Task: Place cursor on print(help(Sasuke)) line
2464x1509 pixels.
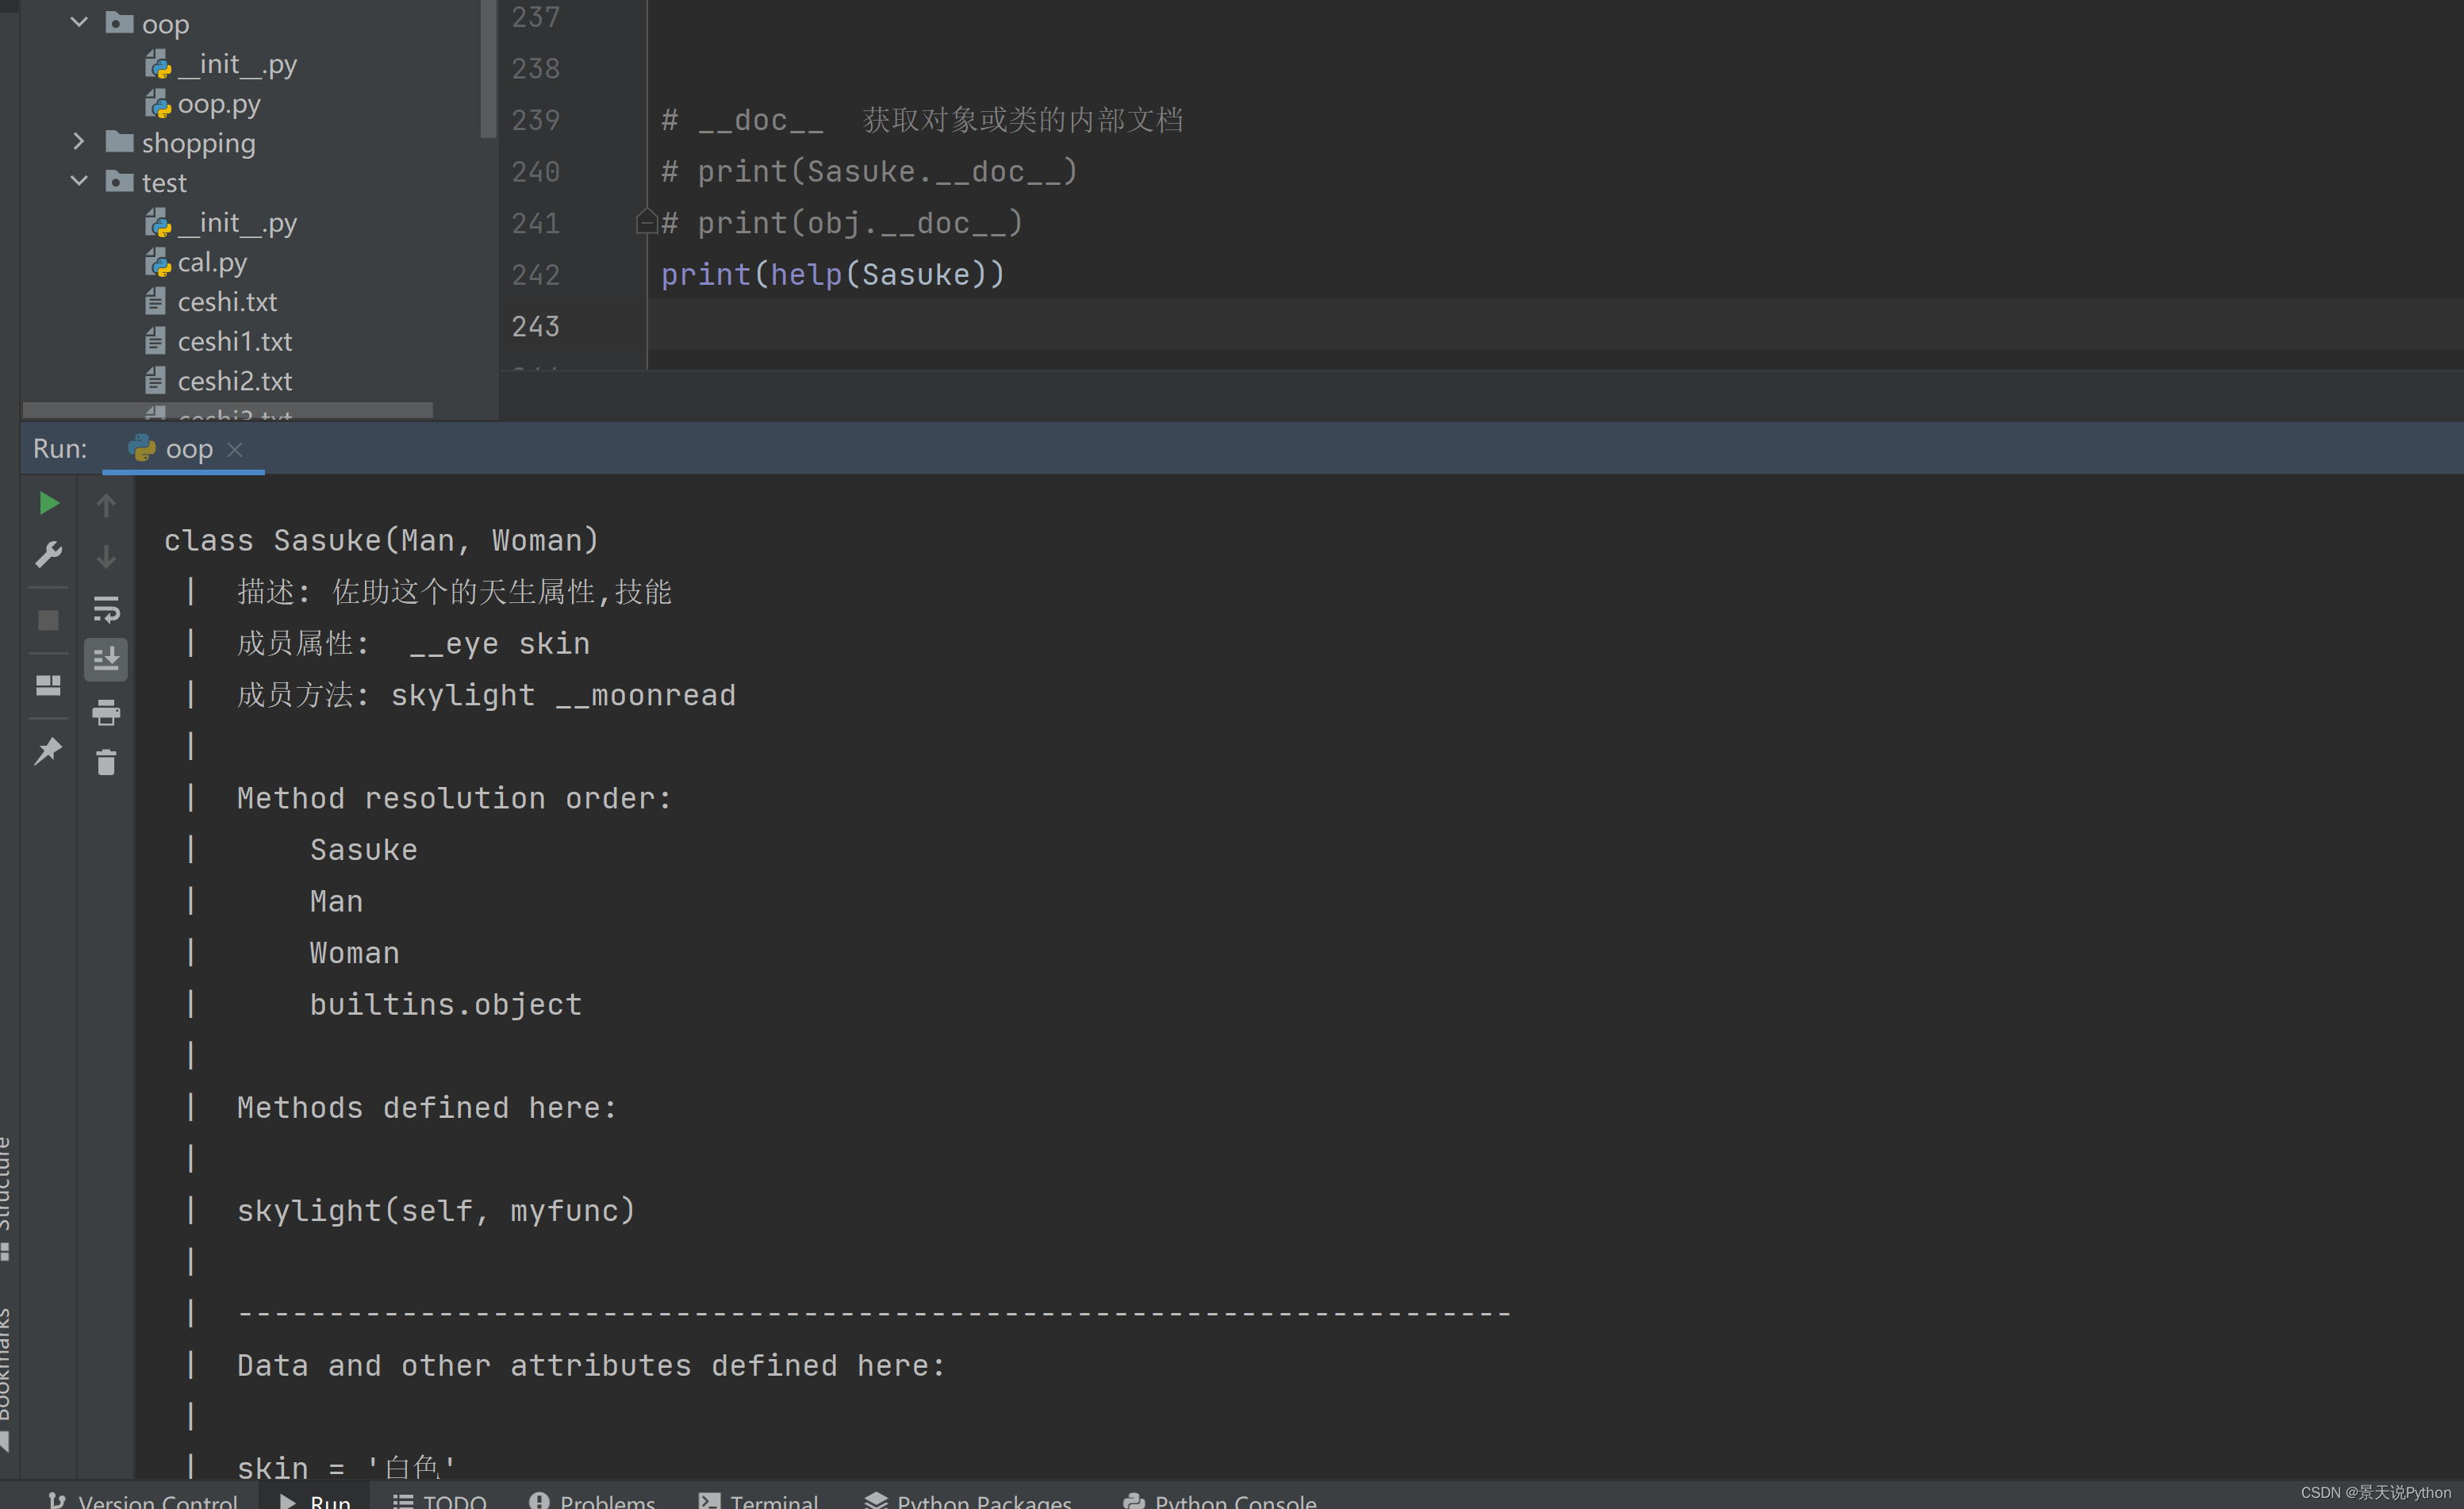Action: click(x=833, y=274)
